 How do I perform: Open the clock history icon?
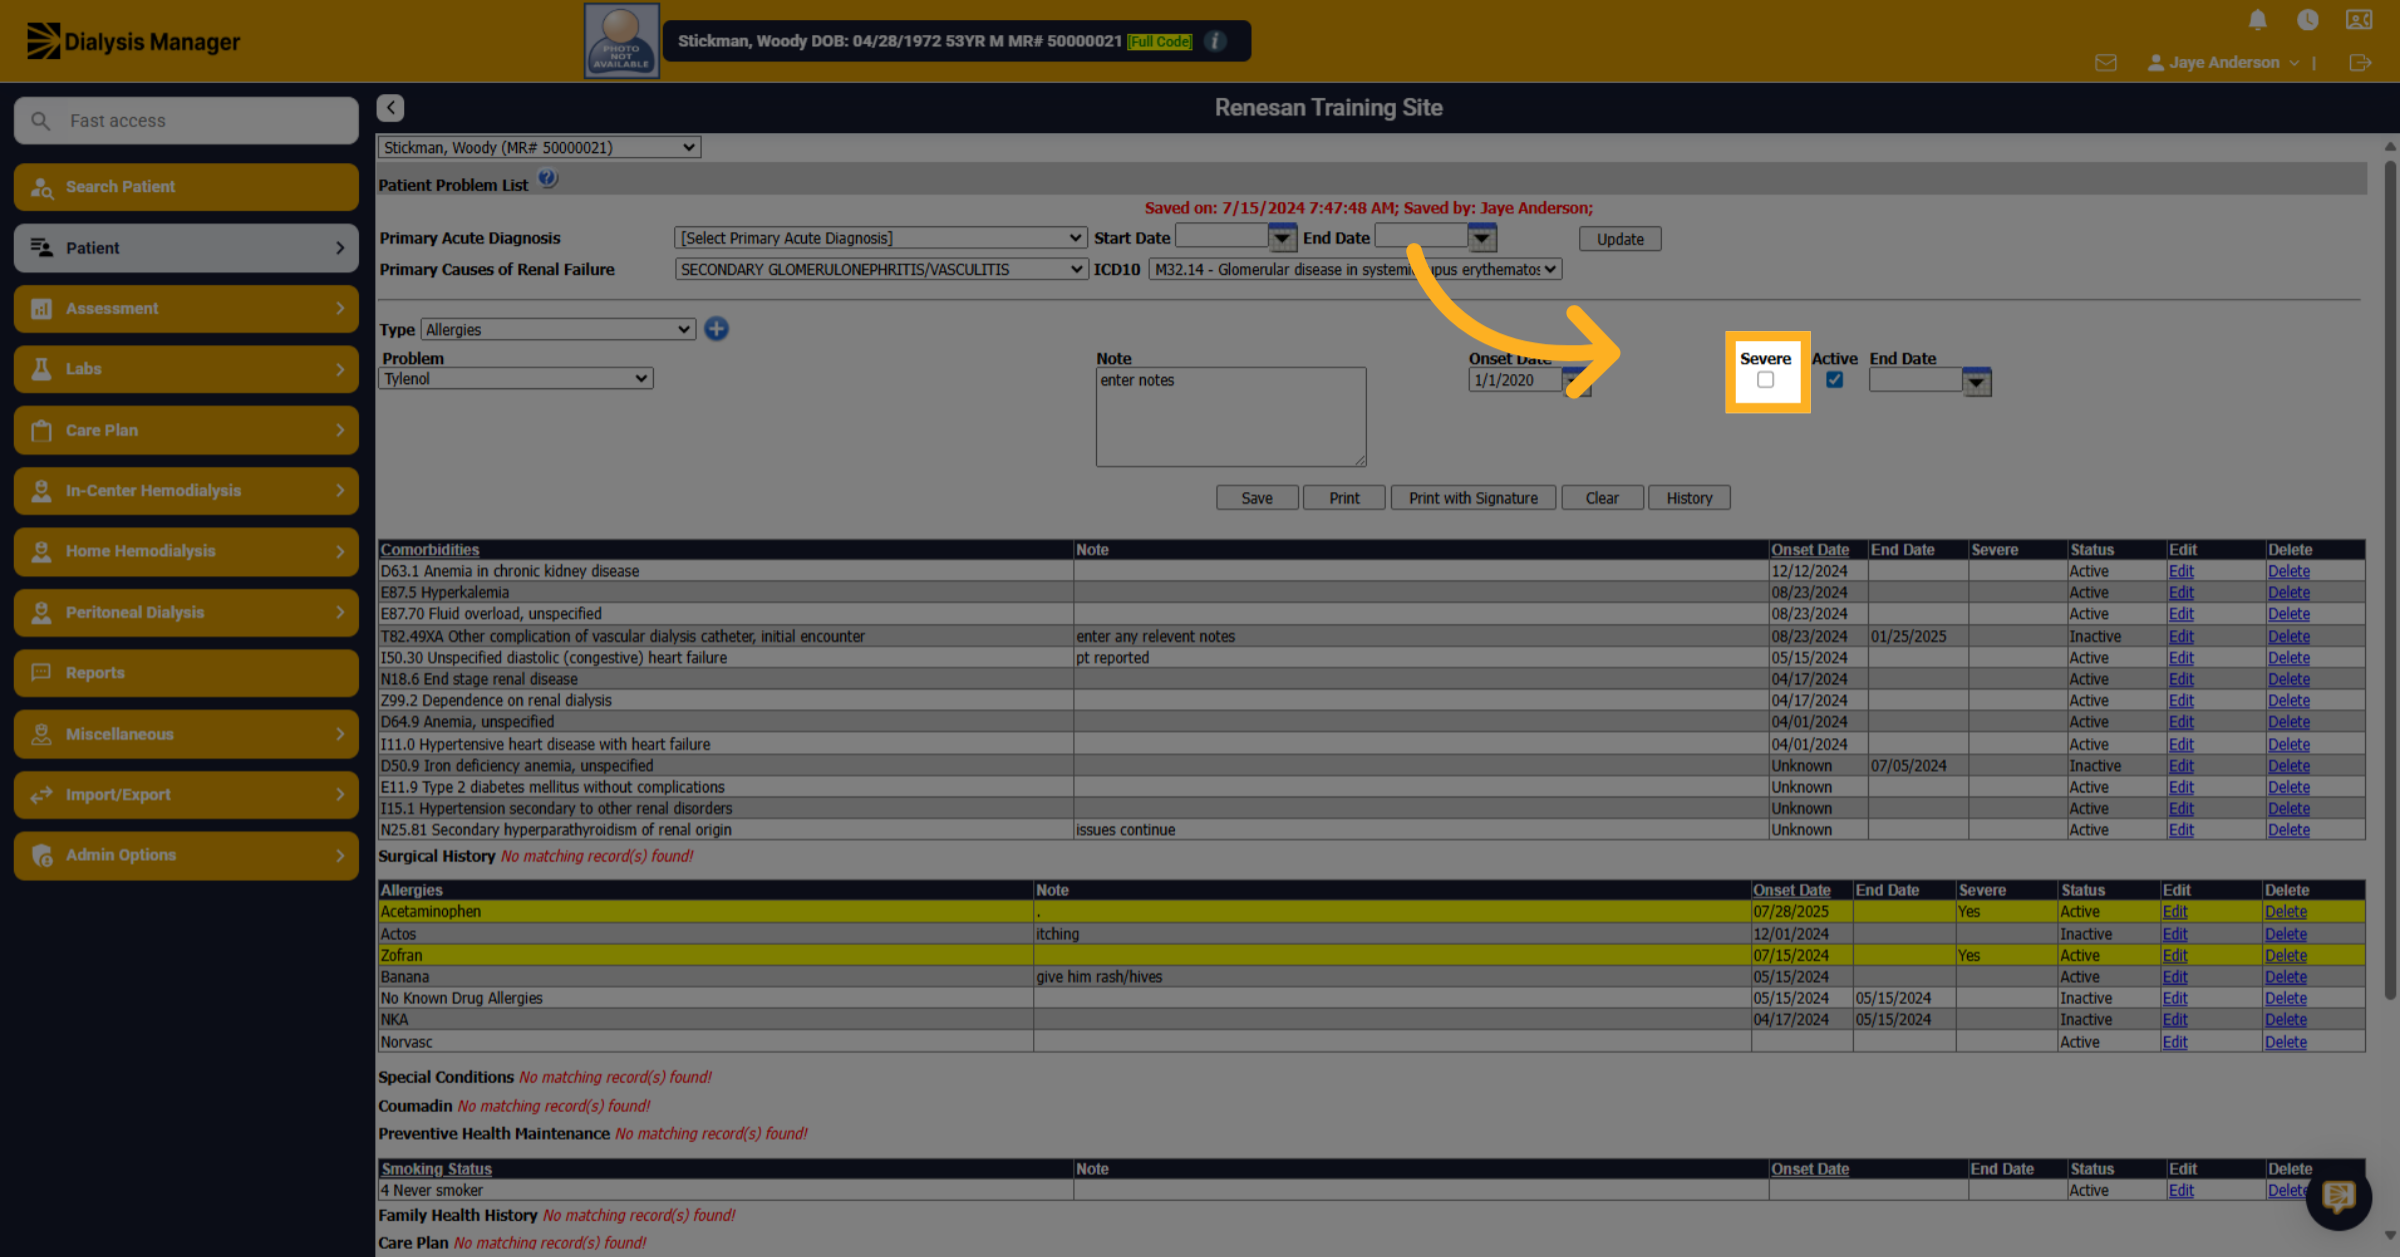[2307, 20]
